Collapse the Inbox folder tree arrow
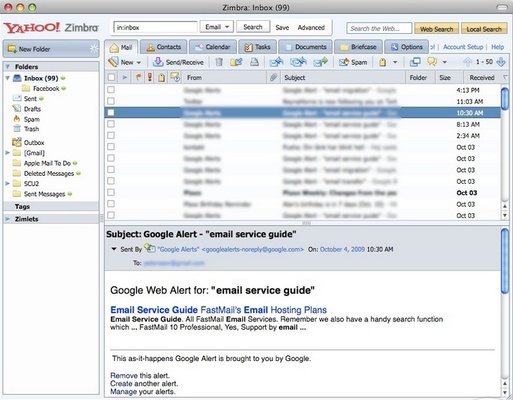Image resolution: width=513 pixels, height=400 pixels. pos(8,78)
